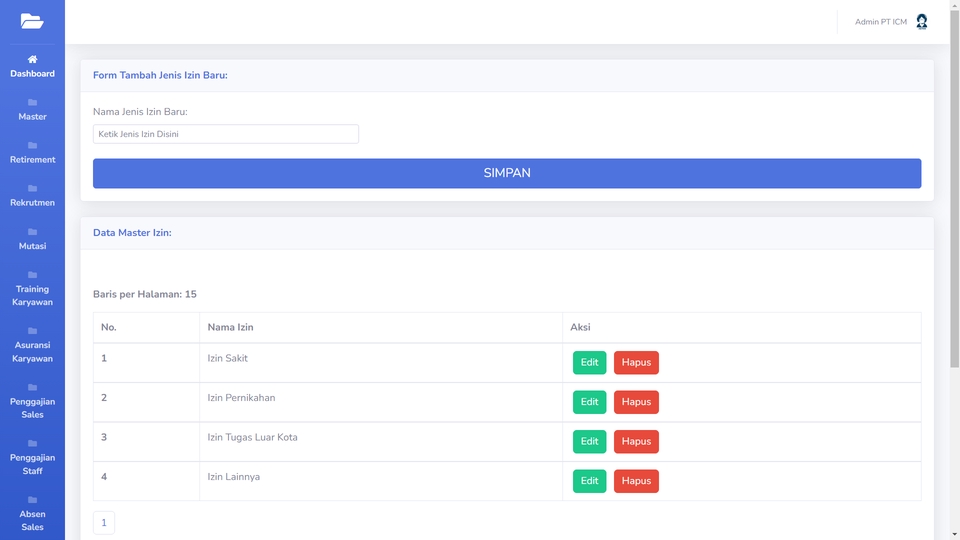The height and width of the screenshot is (540, 960).
Task: Click the SIMPAN button
Action: (507, 173)
